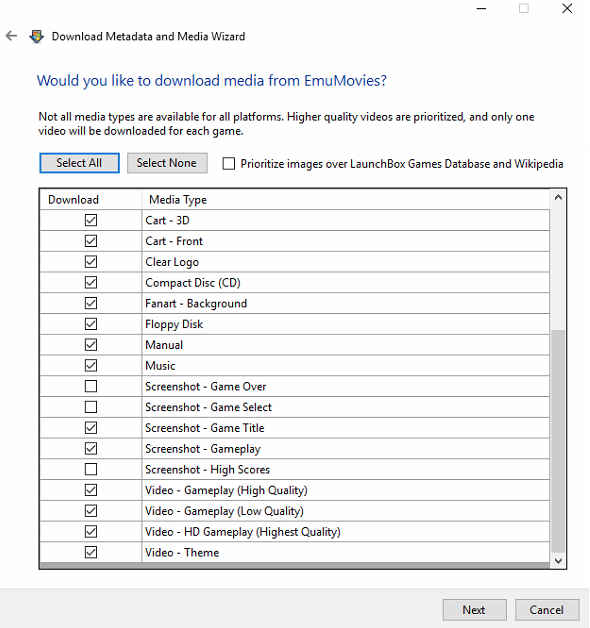
Task: Select the 'Floppy Disk' row text
Action: pyautogui.click(x=174, y=324)
